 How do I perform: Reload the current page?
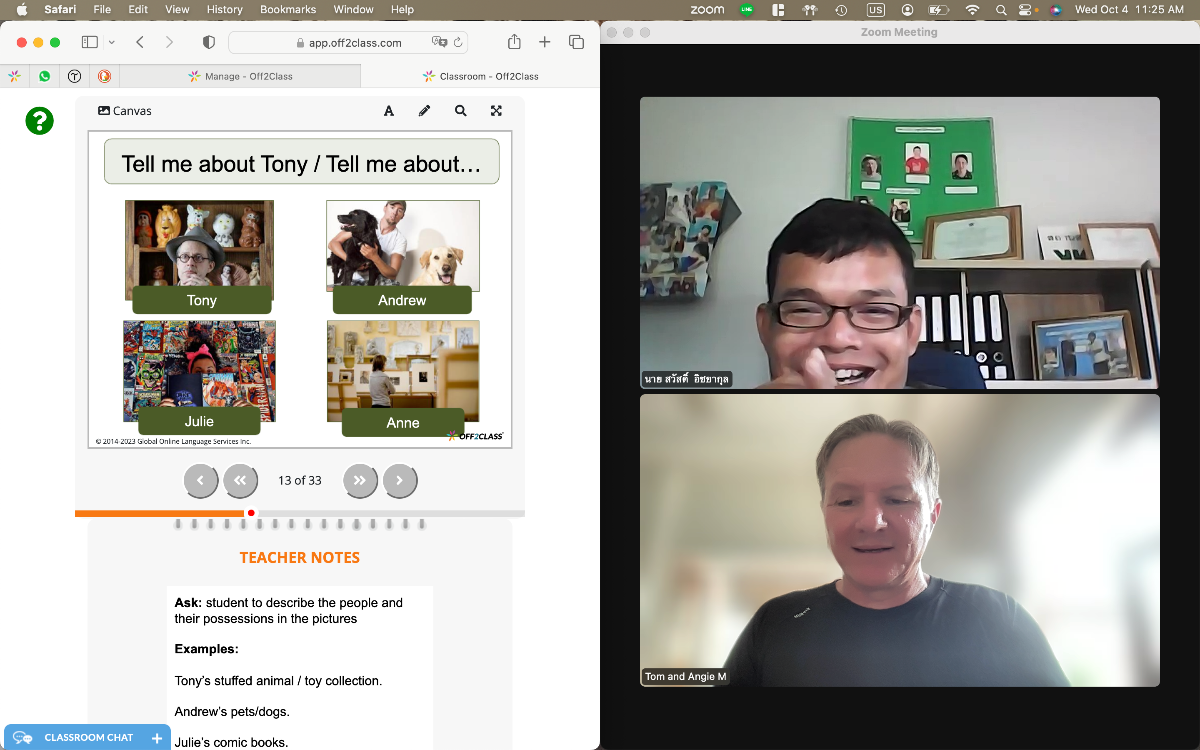point(459,43)
